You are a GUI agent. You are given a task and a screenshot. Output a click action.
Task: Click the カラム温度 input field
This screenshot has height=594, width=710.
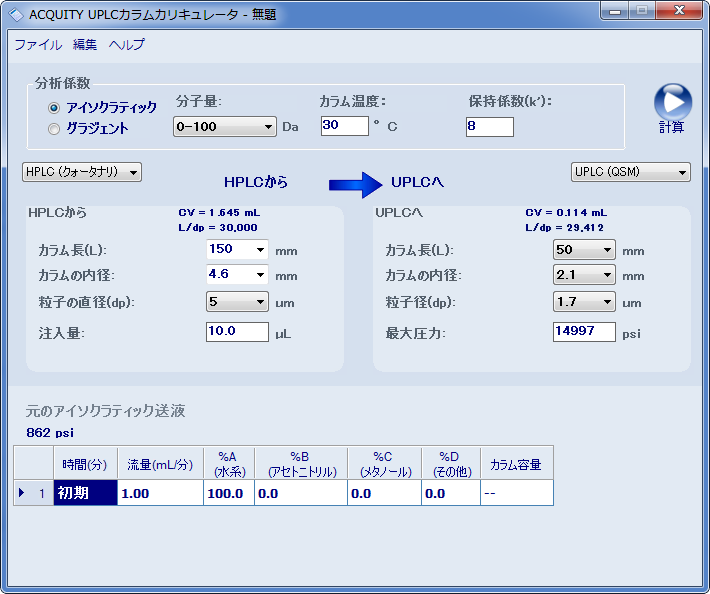pos(345,125)
